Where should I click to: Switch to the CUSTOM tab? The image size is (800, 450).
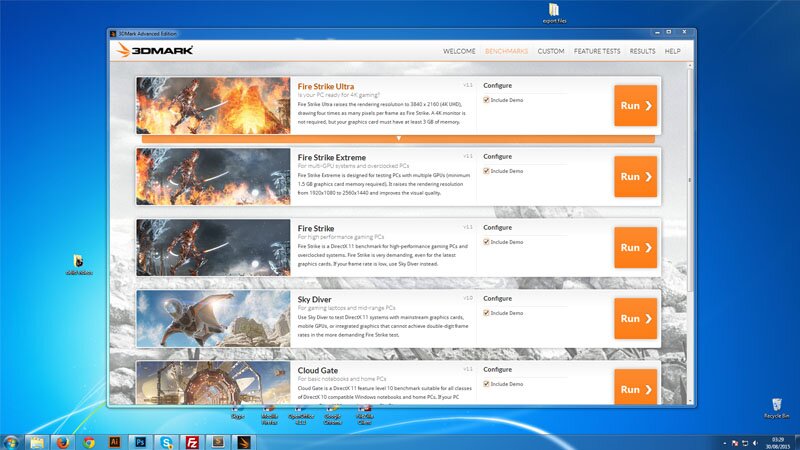551,51
